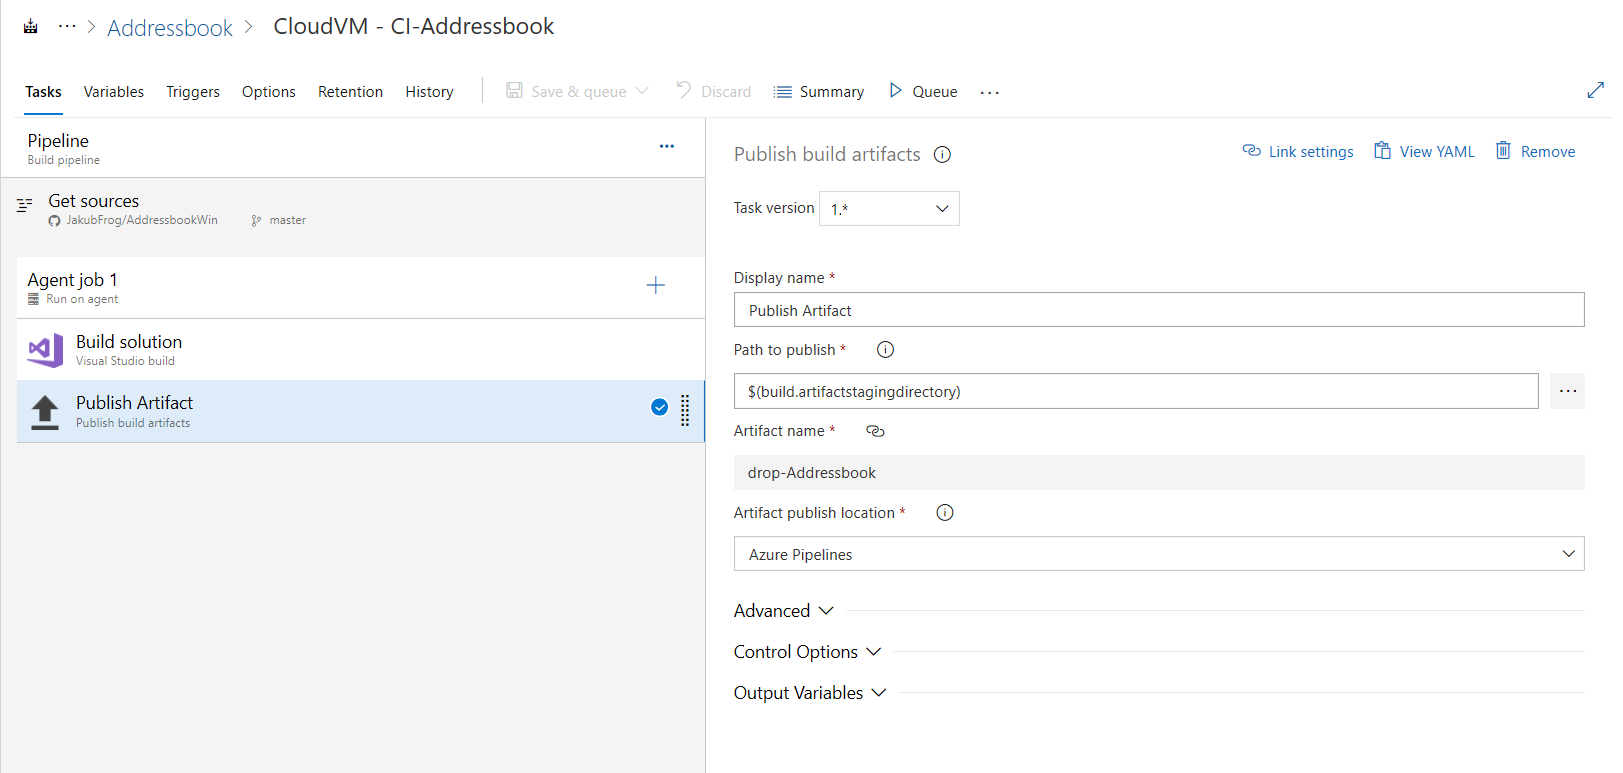Image resolution: width=1623 pixels, height=773 pixels.
Task: Browse path with ellipsis button
Action: pos(1567,391)
